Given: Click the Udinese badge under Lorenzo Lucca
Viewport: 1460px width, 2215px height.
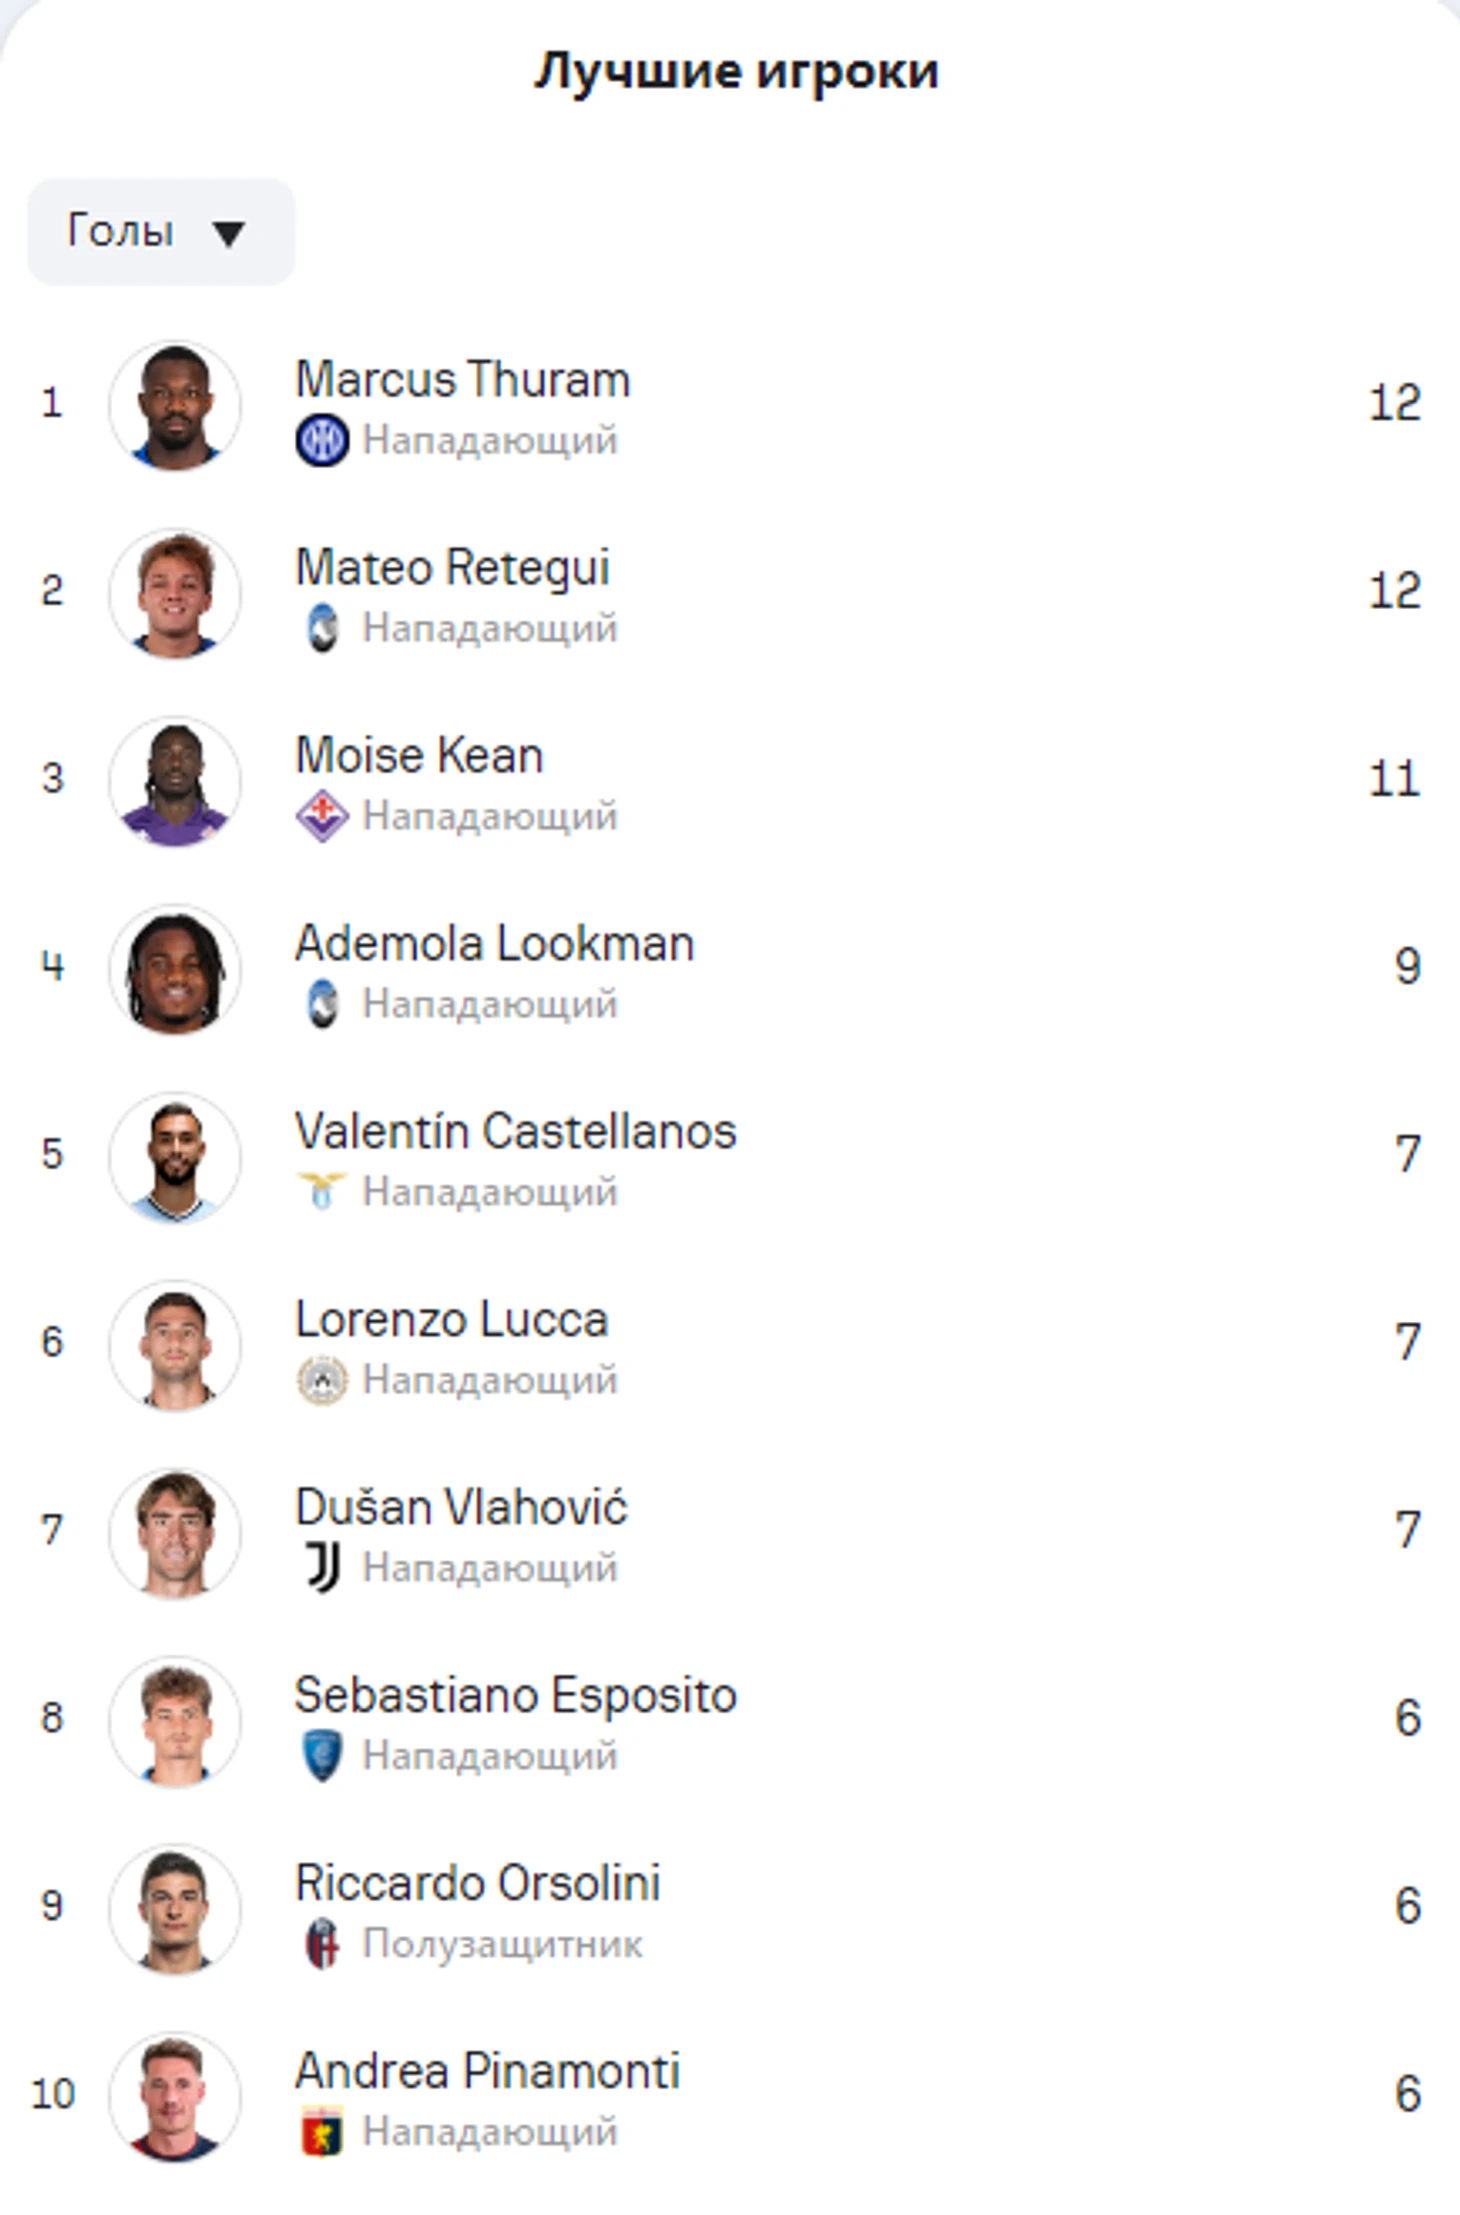Looking at the screenshot, I should (x=322, y=1381).
